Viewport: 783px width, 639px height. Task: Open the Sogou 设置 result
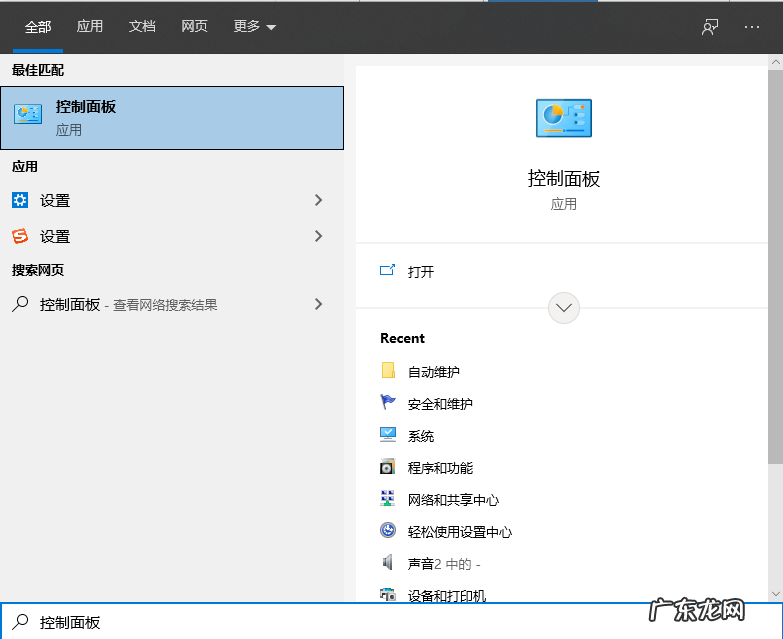tap(172, 236)
